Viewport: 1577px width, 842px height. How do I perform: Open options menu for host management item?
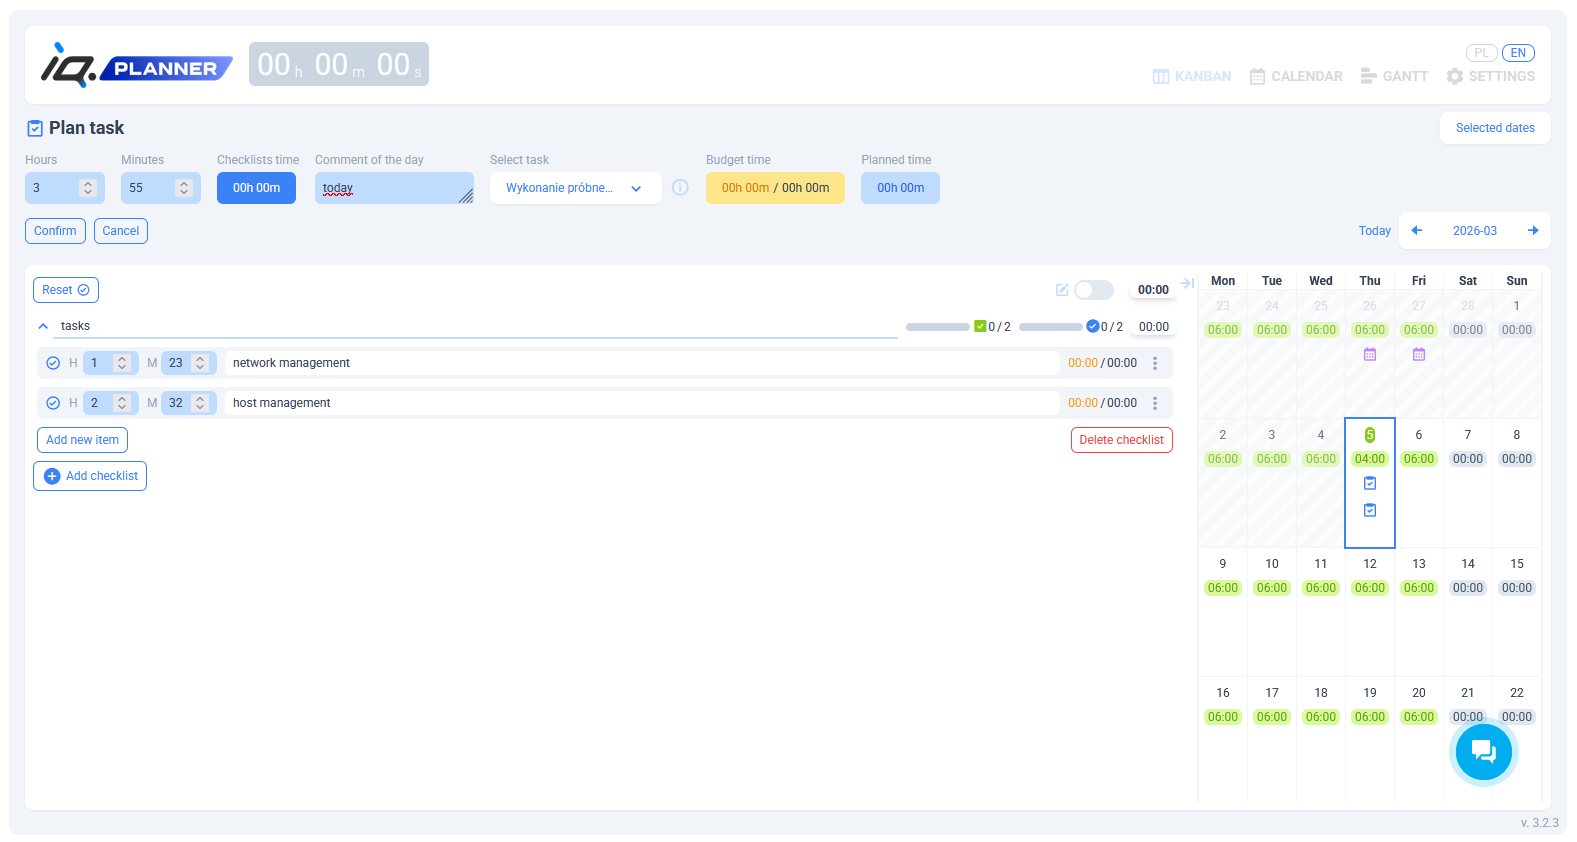click(1155, 403)
